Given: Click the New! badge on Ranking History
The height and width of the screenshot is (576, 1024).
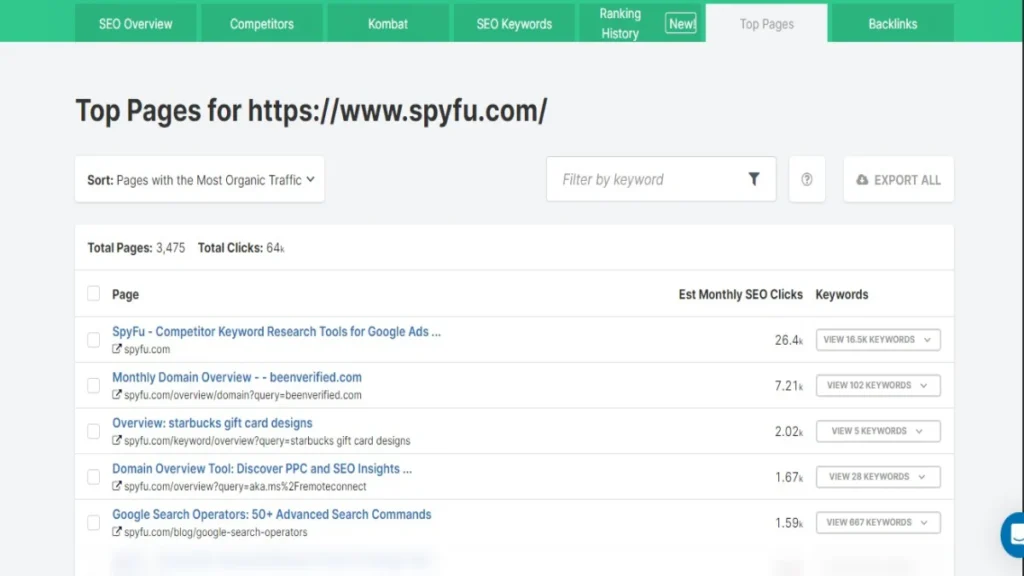Looking at the screenshot, I should (x=681, y=24).
